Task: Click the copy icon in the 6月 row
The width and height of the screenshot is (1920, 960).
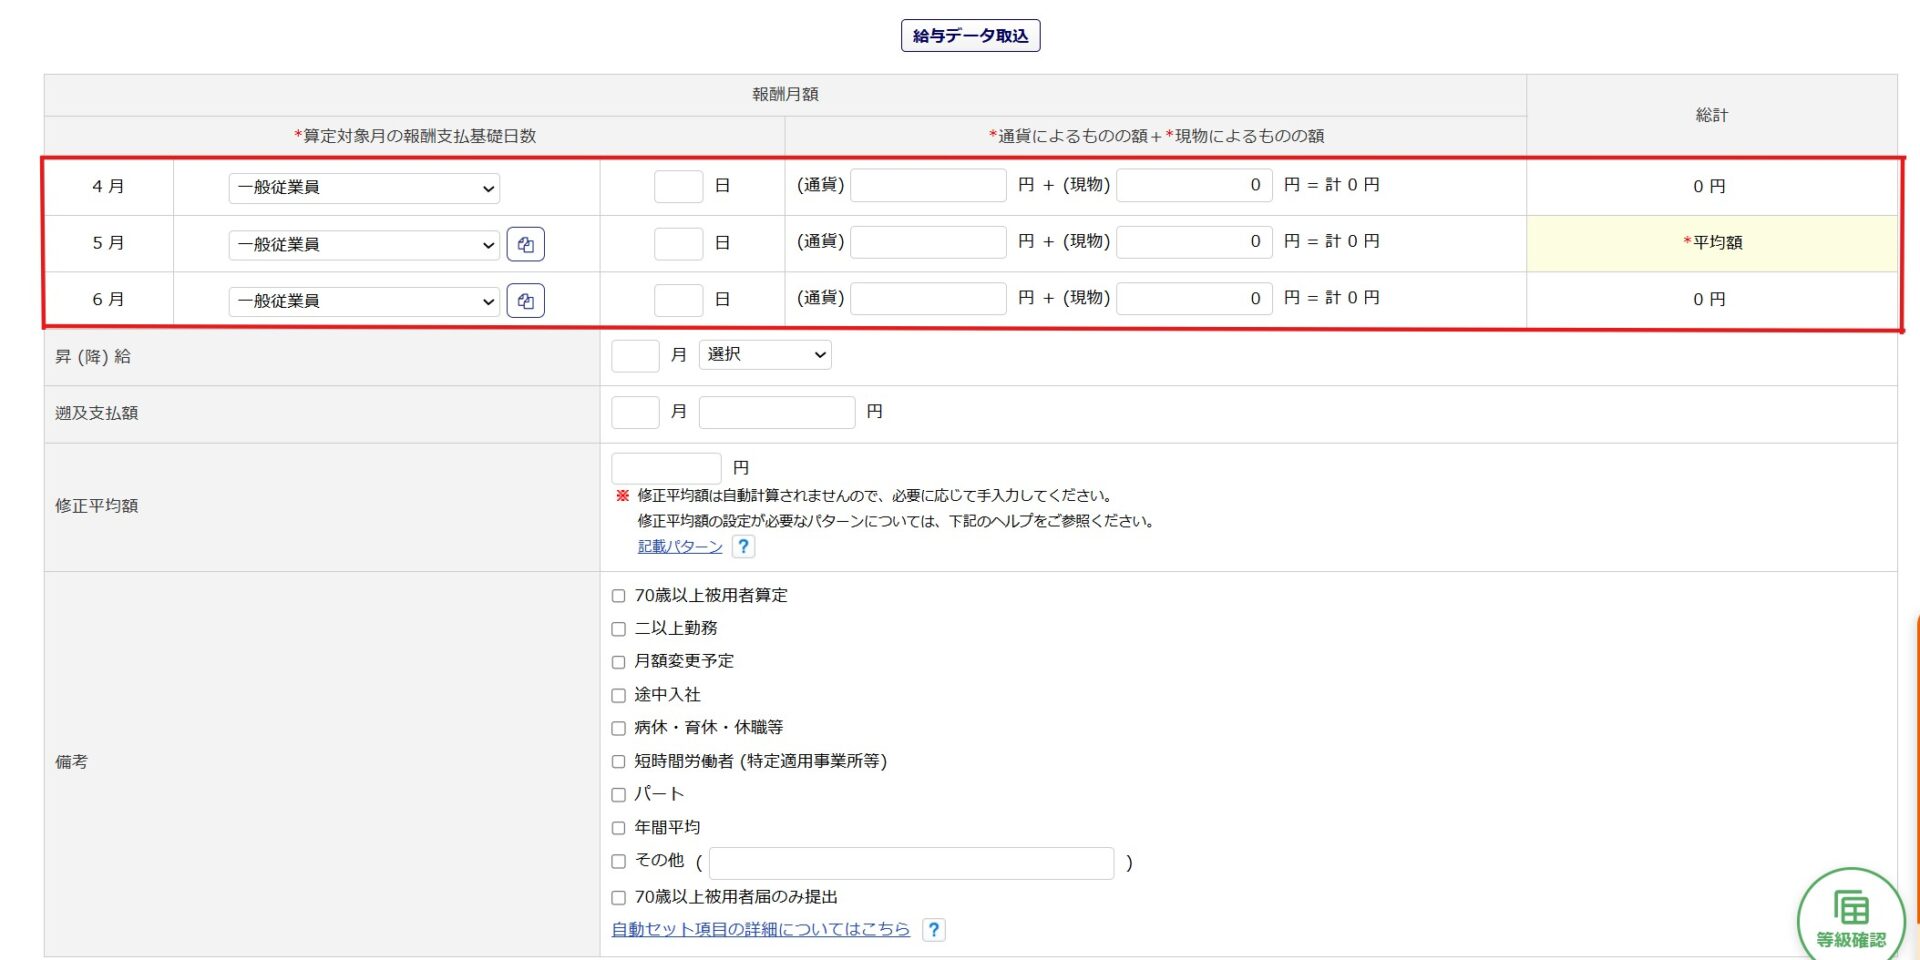Action: pos(526,300)
